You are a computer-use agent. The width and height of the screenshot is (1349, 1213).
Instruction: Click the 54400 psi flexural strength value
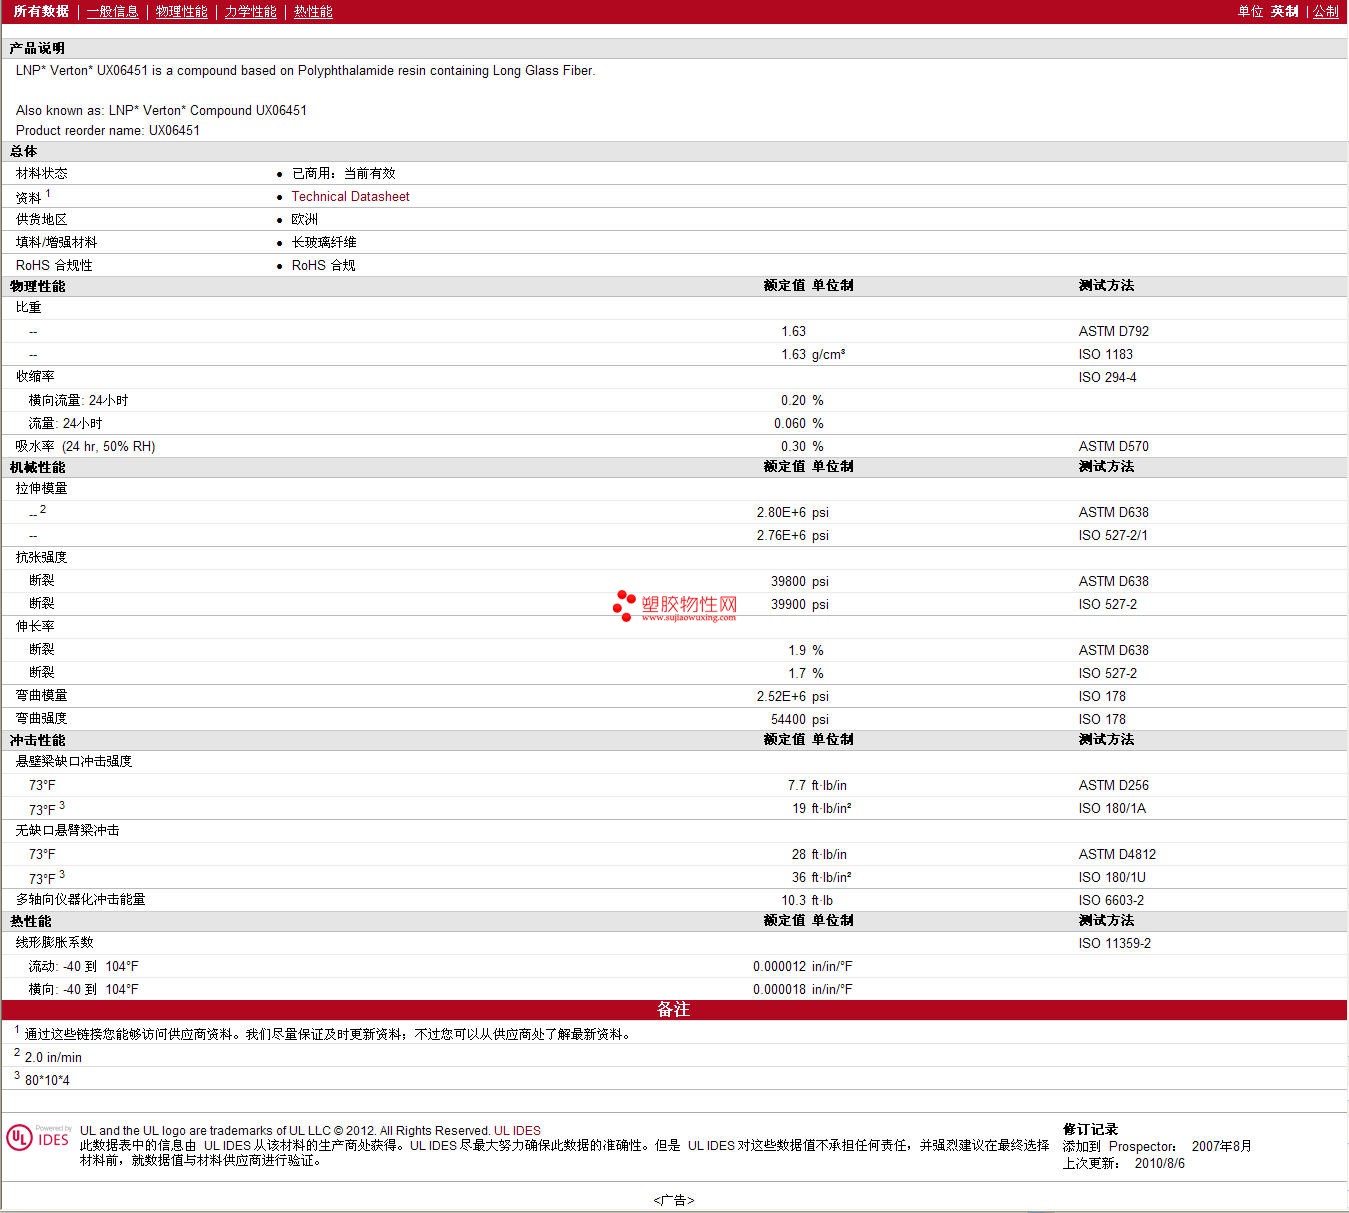(800, 719)
